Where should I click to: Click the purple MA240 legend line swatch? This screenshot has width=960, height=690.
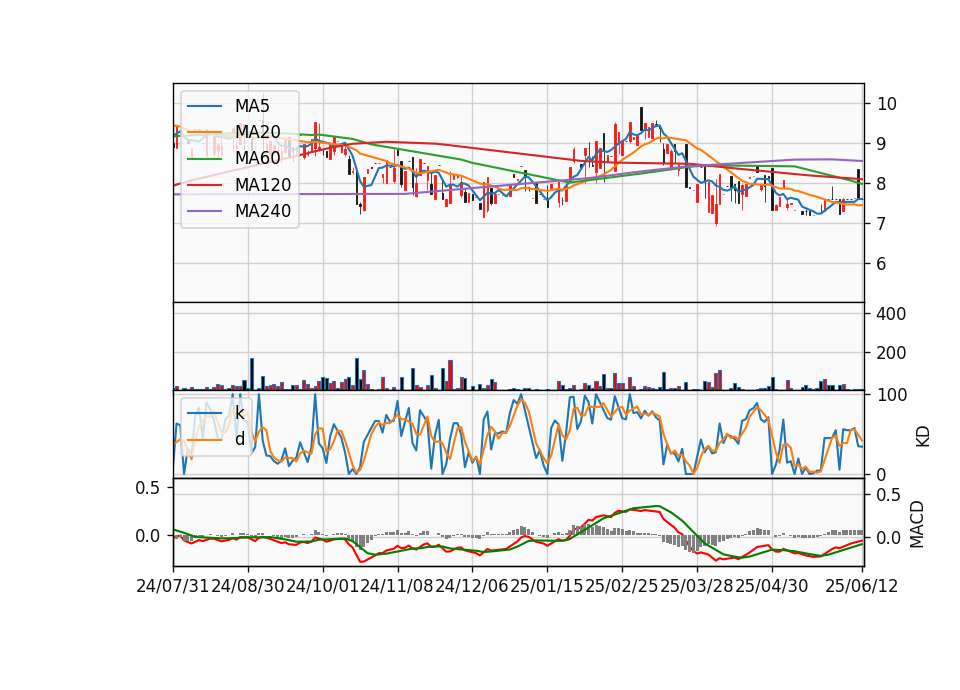coord(204,211)
